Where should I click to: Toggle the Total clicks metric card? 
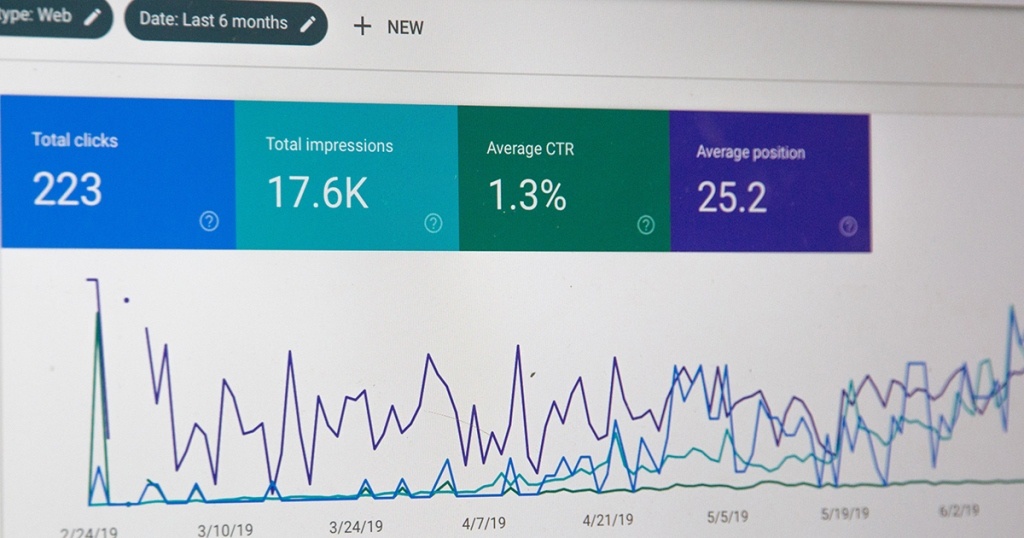[116, 172]
